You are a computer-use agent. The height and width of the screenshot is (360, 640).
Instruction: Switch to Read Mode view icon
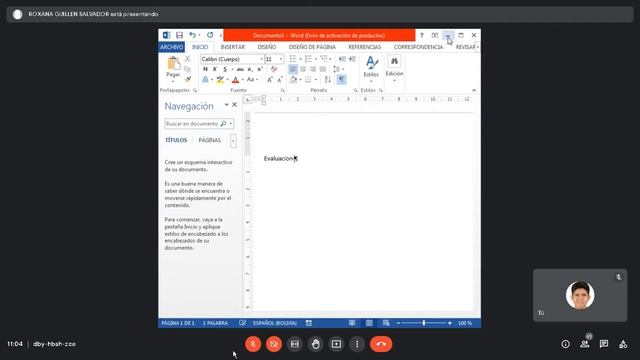[352, 323]
